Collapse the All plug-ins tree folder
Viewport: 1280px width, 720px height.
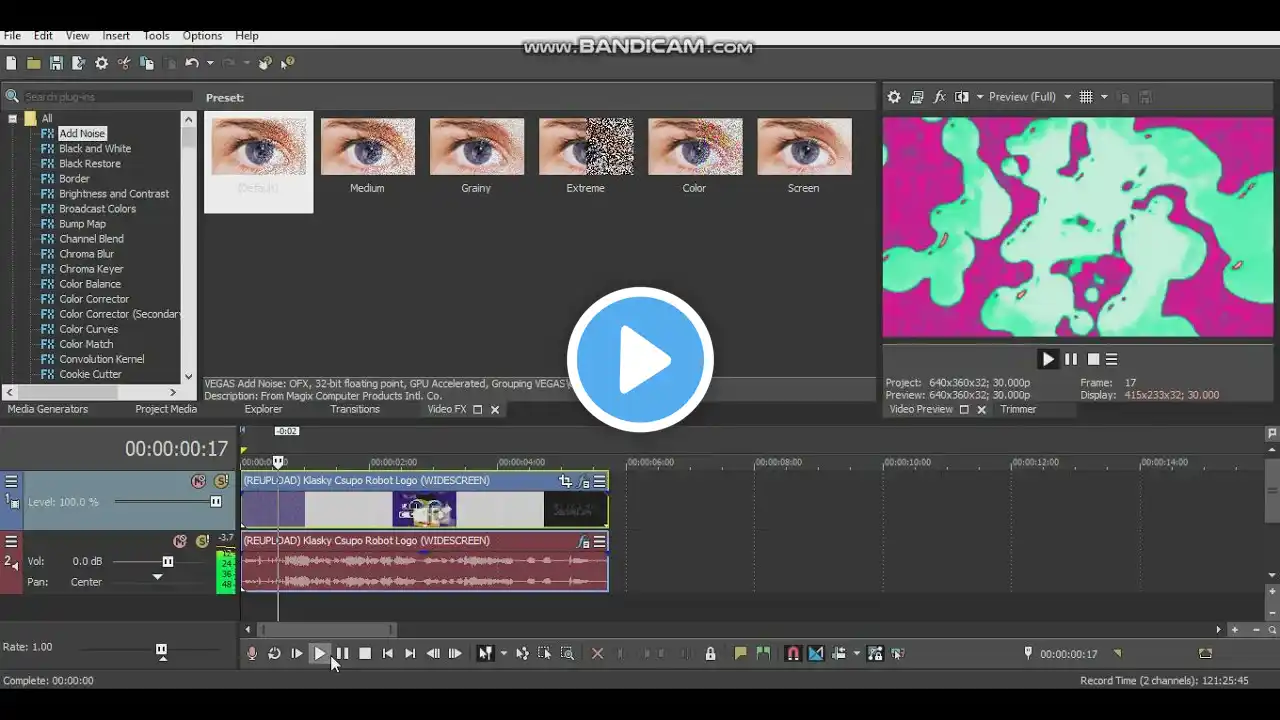[13, 118]
